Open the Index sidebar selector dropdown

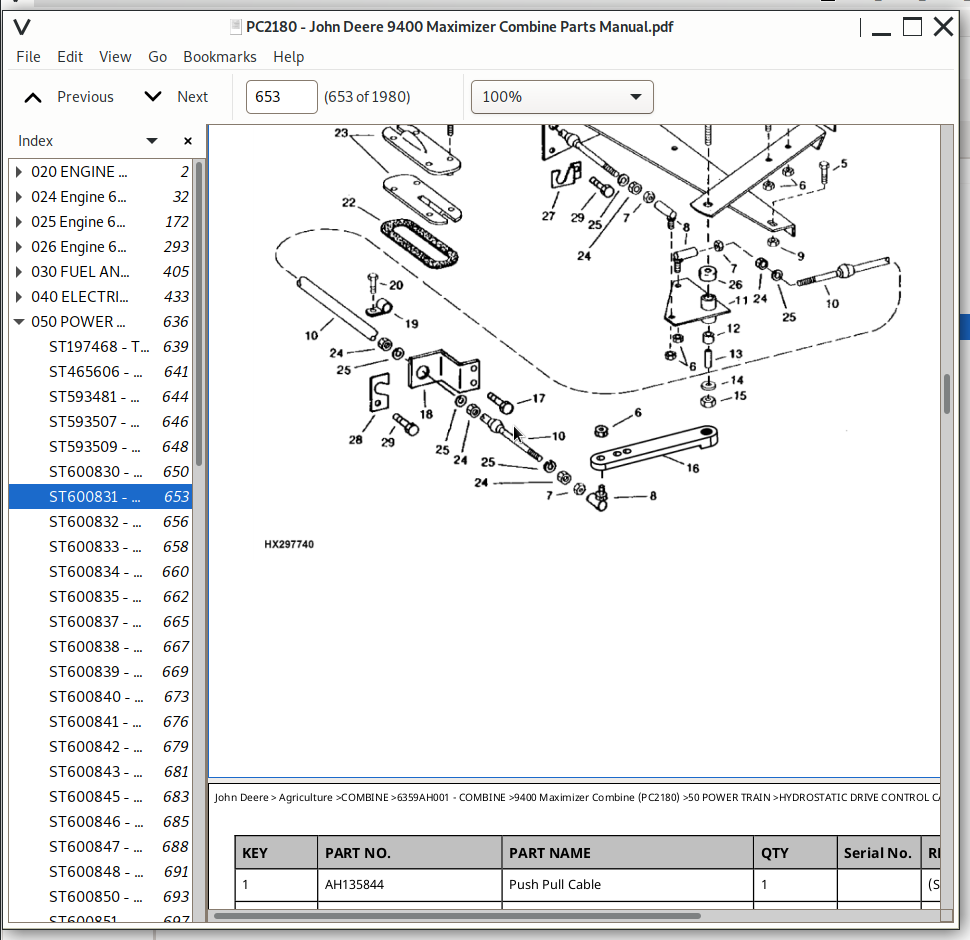pyautogui.click(x=152, y=141)
